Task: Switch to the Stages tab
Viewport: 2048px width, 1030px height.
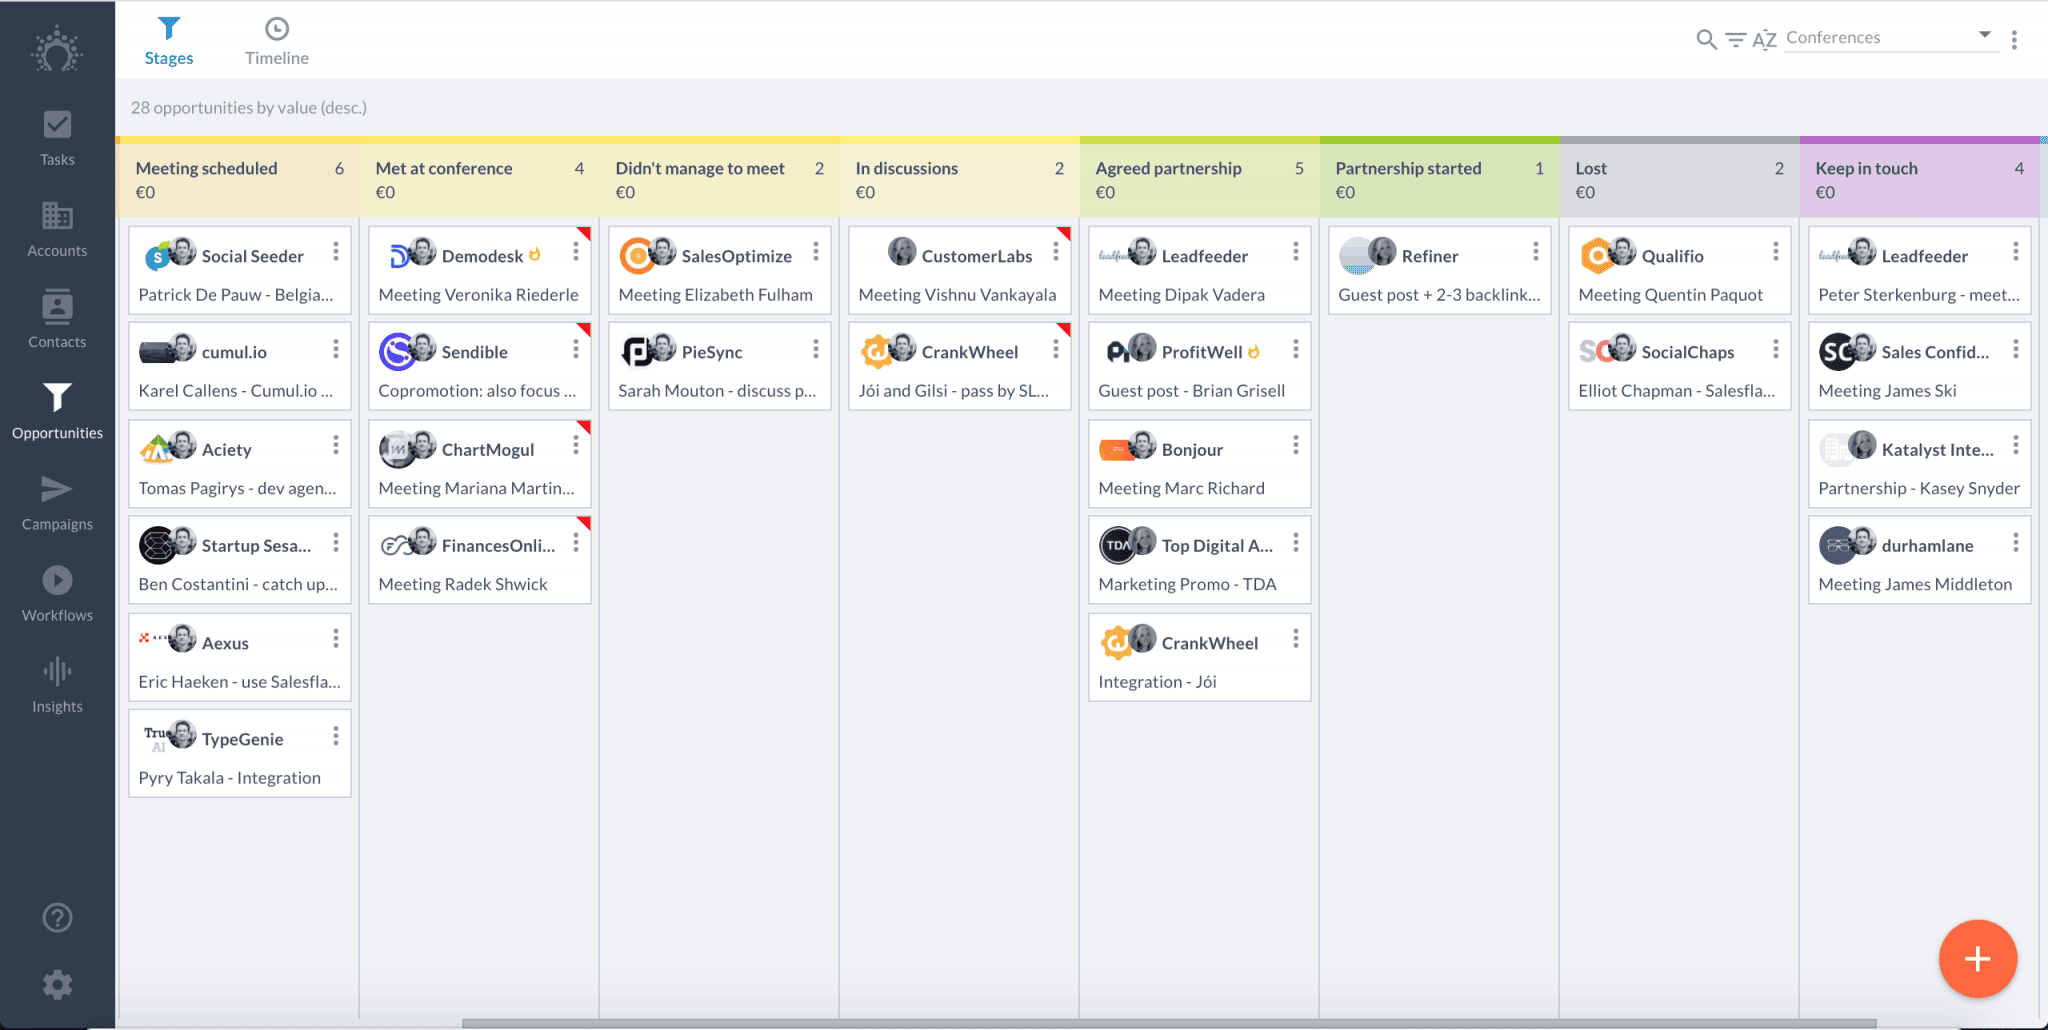Action: tap(169, 42)
